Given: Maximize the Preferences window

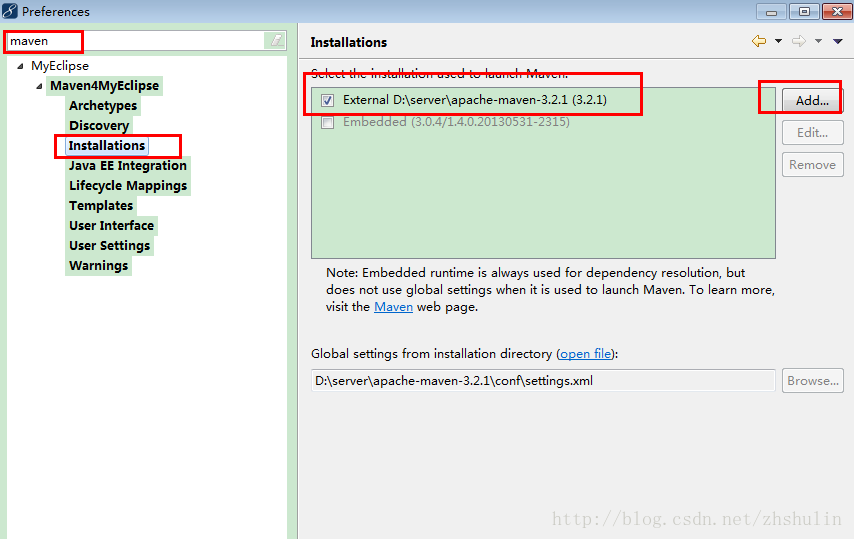Looking at the screenshot, I should tap(804, 11).
